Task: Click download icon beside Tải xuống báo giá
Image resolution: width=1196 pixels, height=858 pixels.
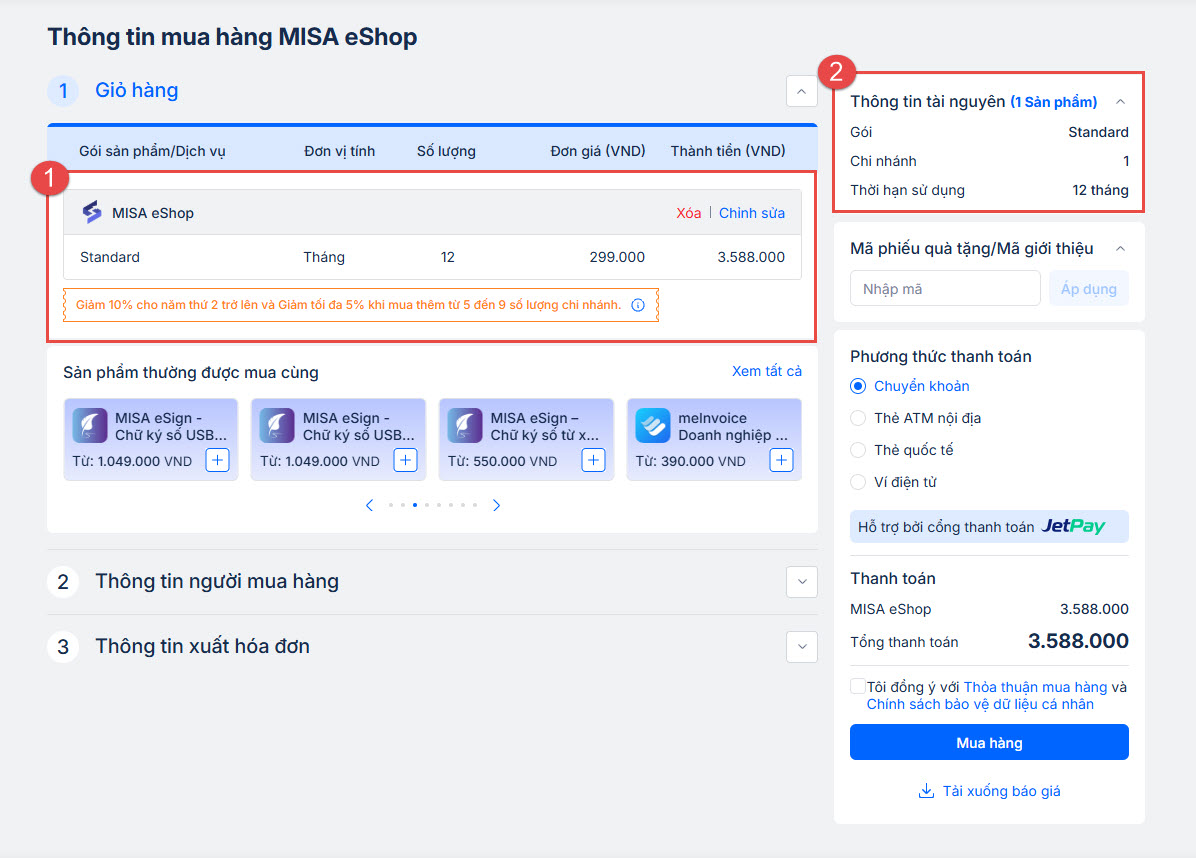Action: tap(926, 791)
